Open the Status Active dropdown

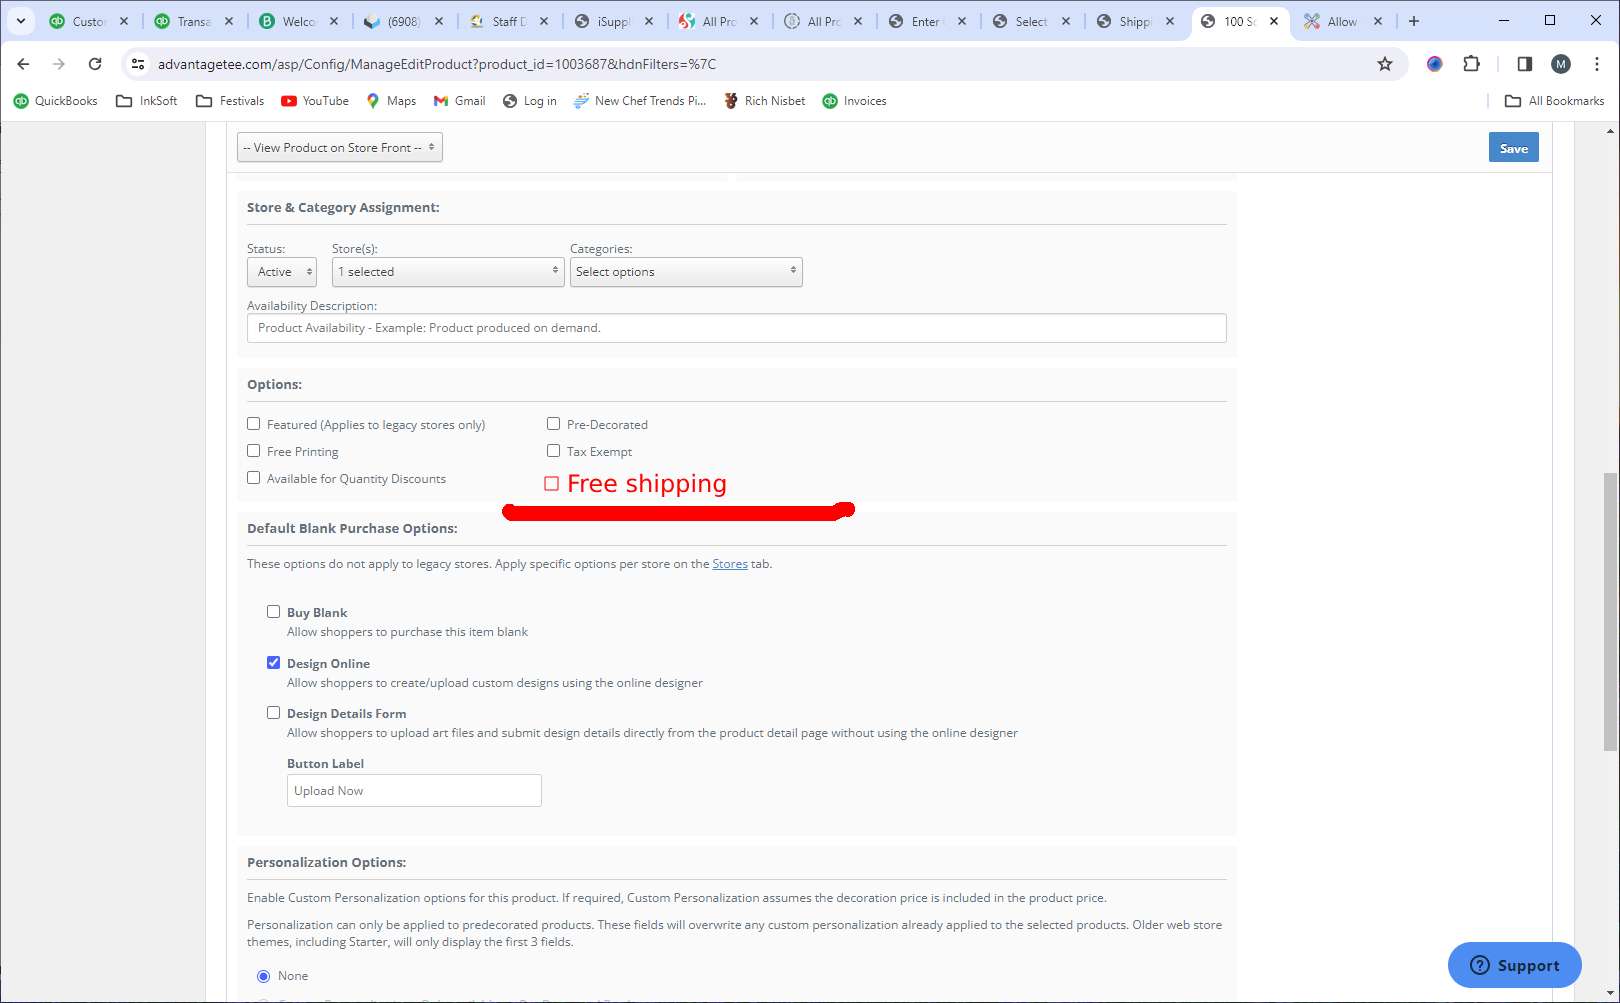pos(282,272)
